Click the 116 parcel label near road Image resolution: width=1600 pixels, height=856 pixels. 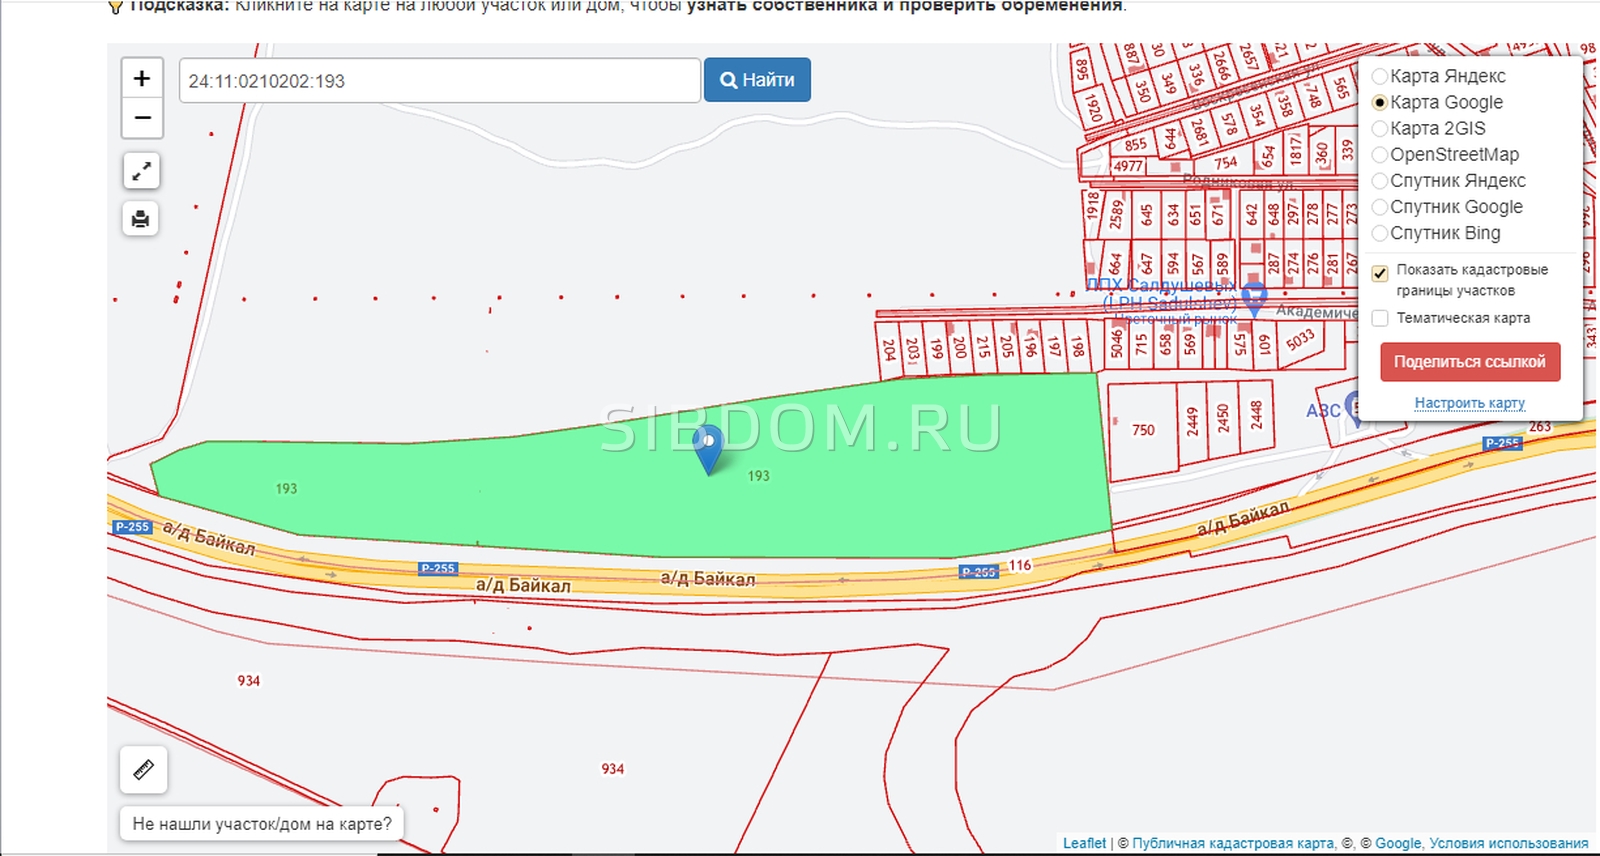(x=1019, y=565)
